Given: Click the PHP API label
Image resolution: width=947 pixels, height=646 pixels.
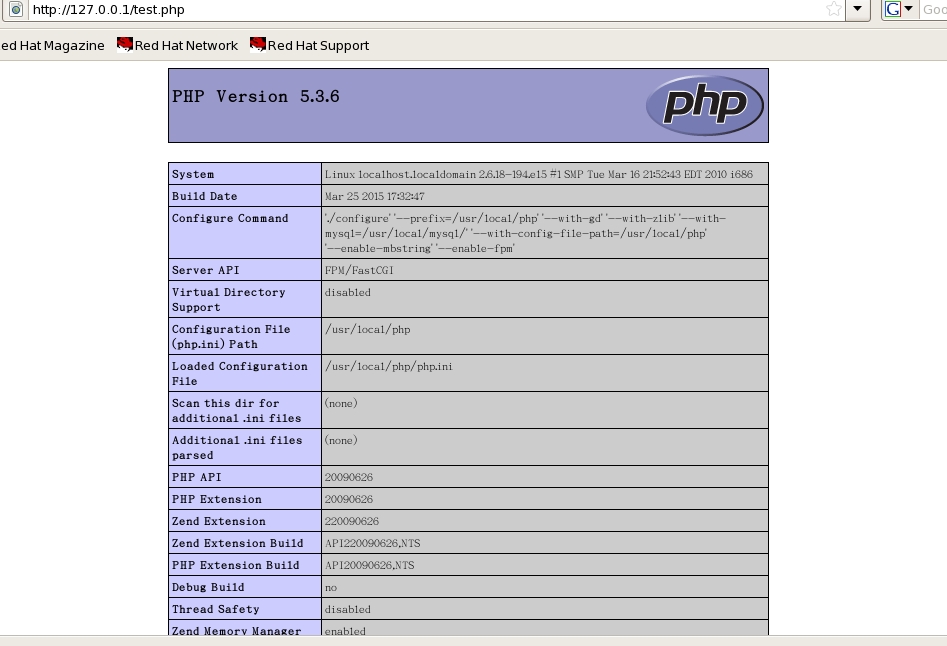Looking at the screenshot, I should tap(196, 478).
